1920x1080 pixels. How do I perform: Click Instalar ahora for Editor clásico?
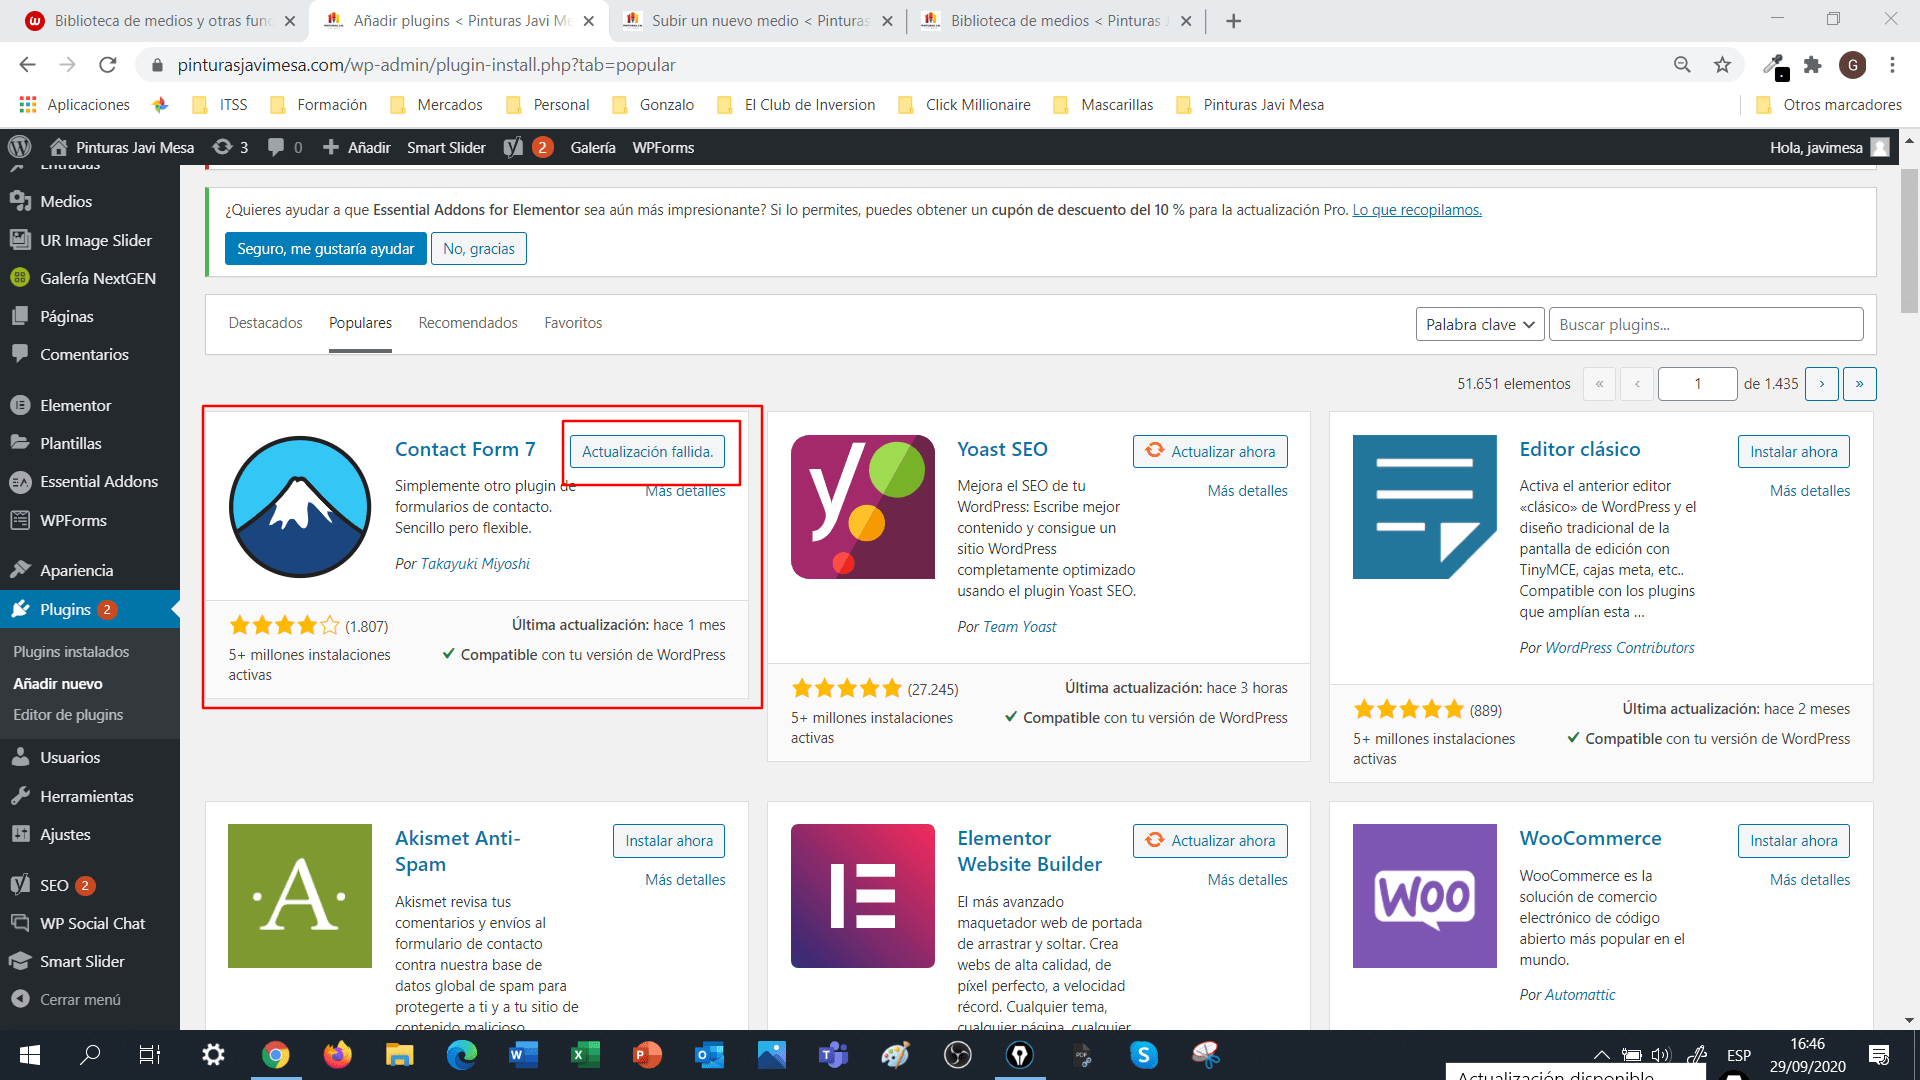pos(1793,451)
